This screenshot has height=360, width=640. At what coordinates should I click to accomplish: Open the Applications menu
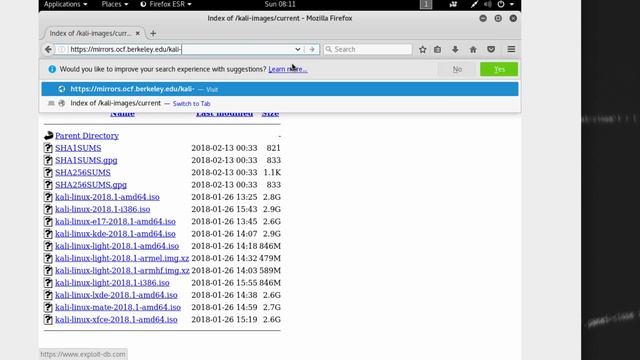(x=65, y=4)
